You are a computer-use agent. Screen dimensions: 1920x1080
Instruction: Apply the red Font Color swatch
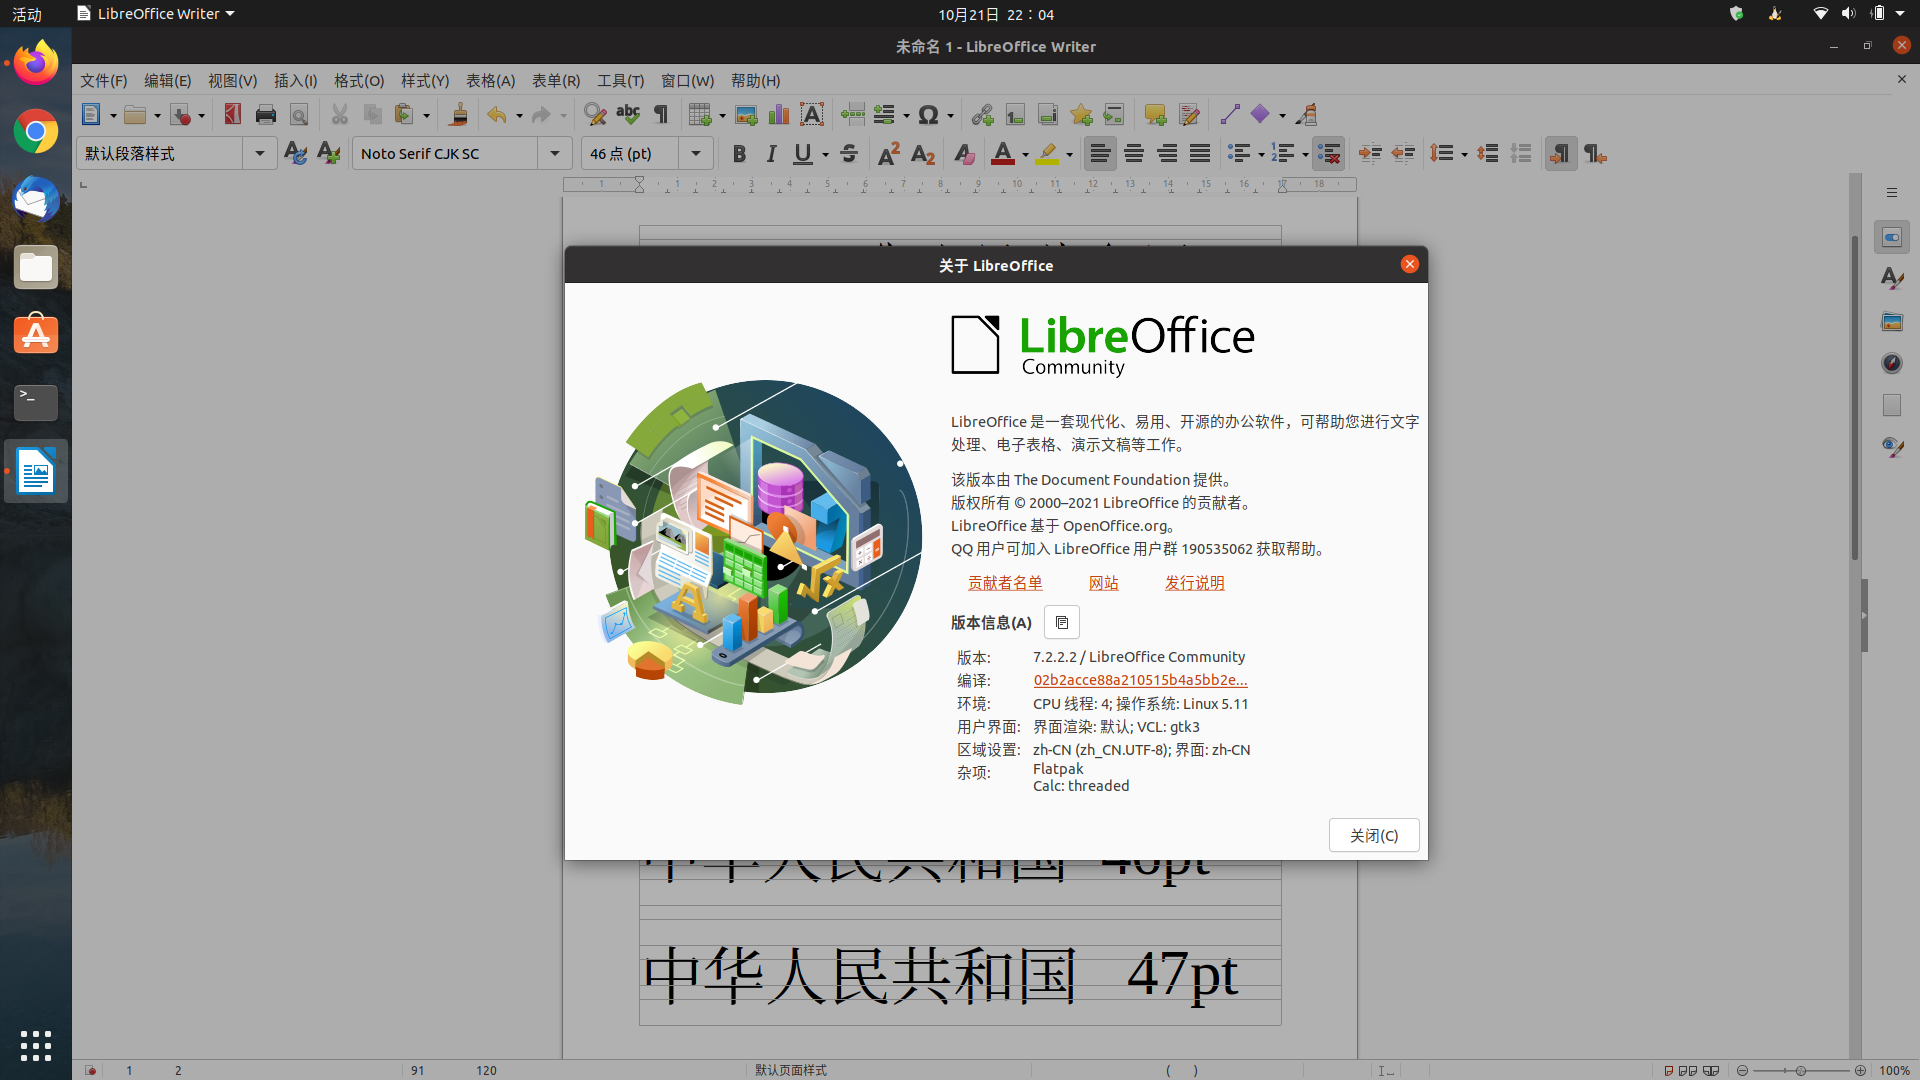coord(1003,154)
